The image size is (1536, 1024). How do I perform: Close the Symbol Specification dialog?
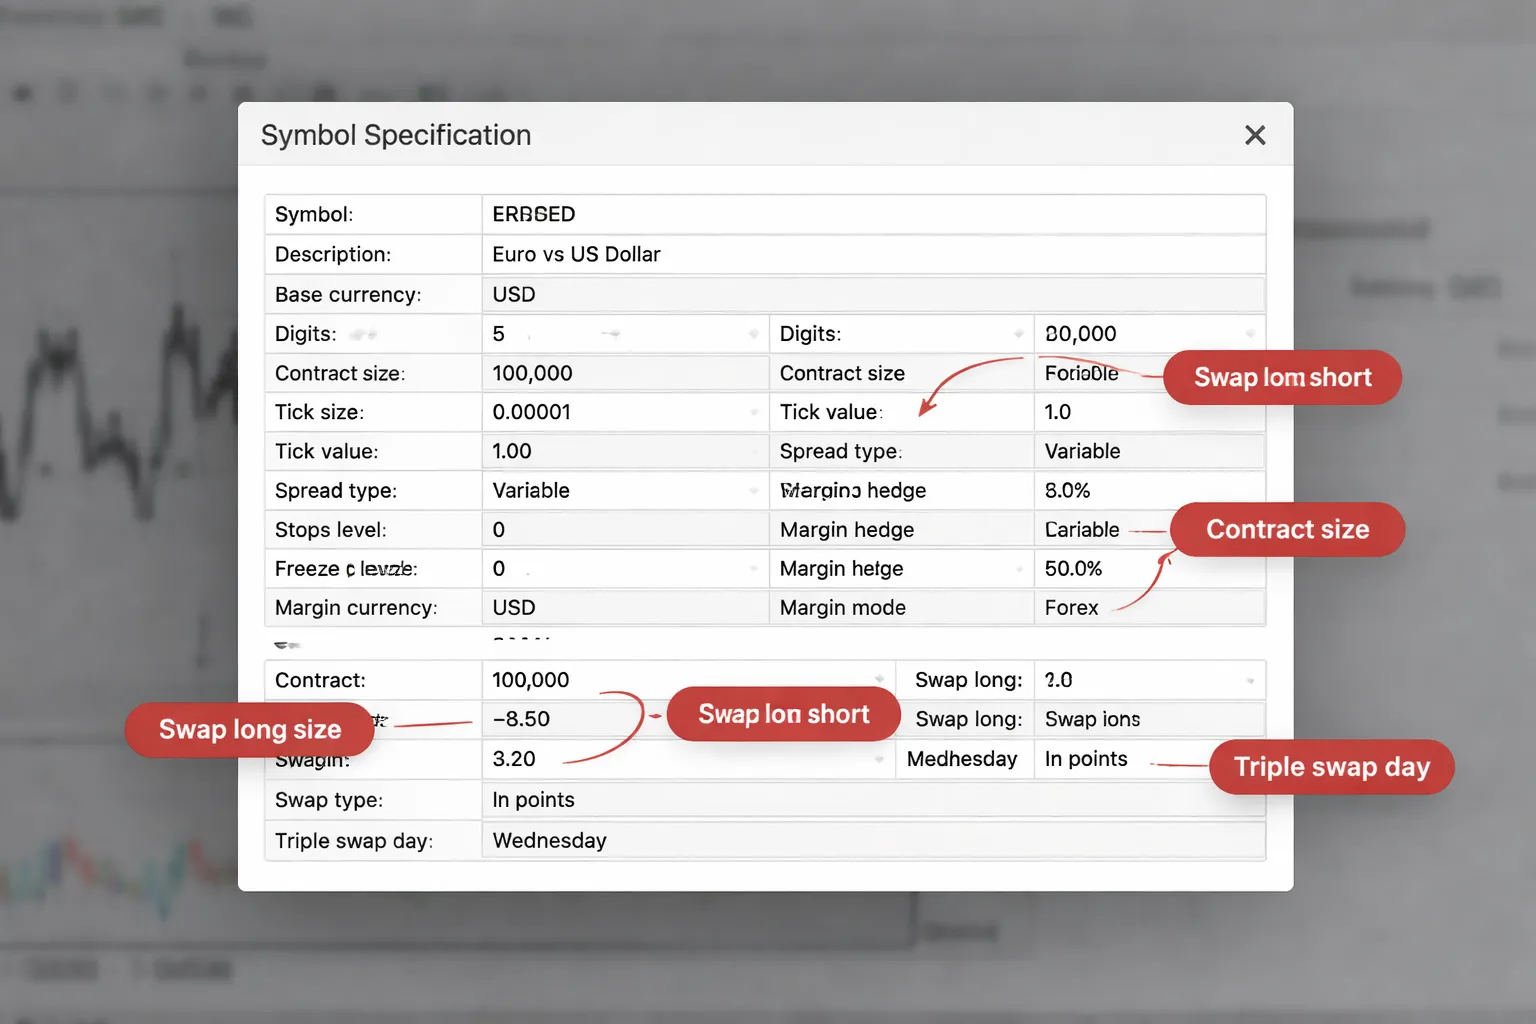[1255, 135]
